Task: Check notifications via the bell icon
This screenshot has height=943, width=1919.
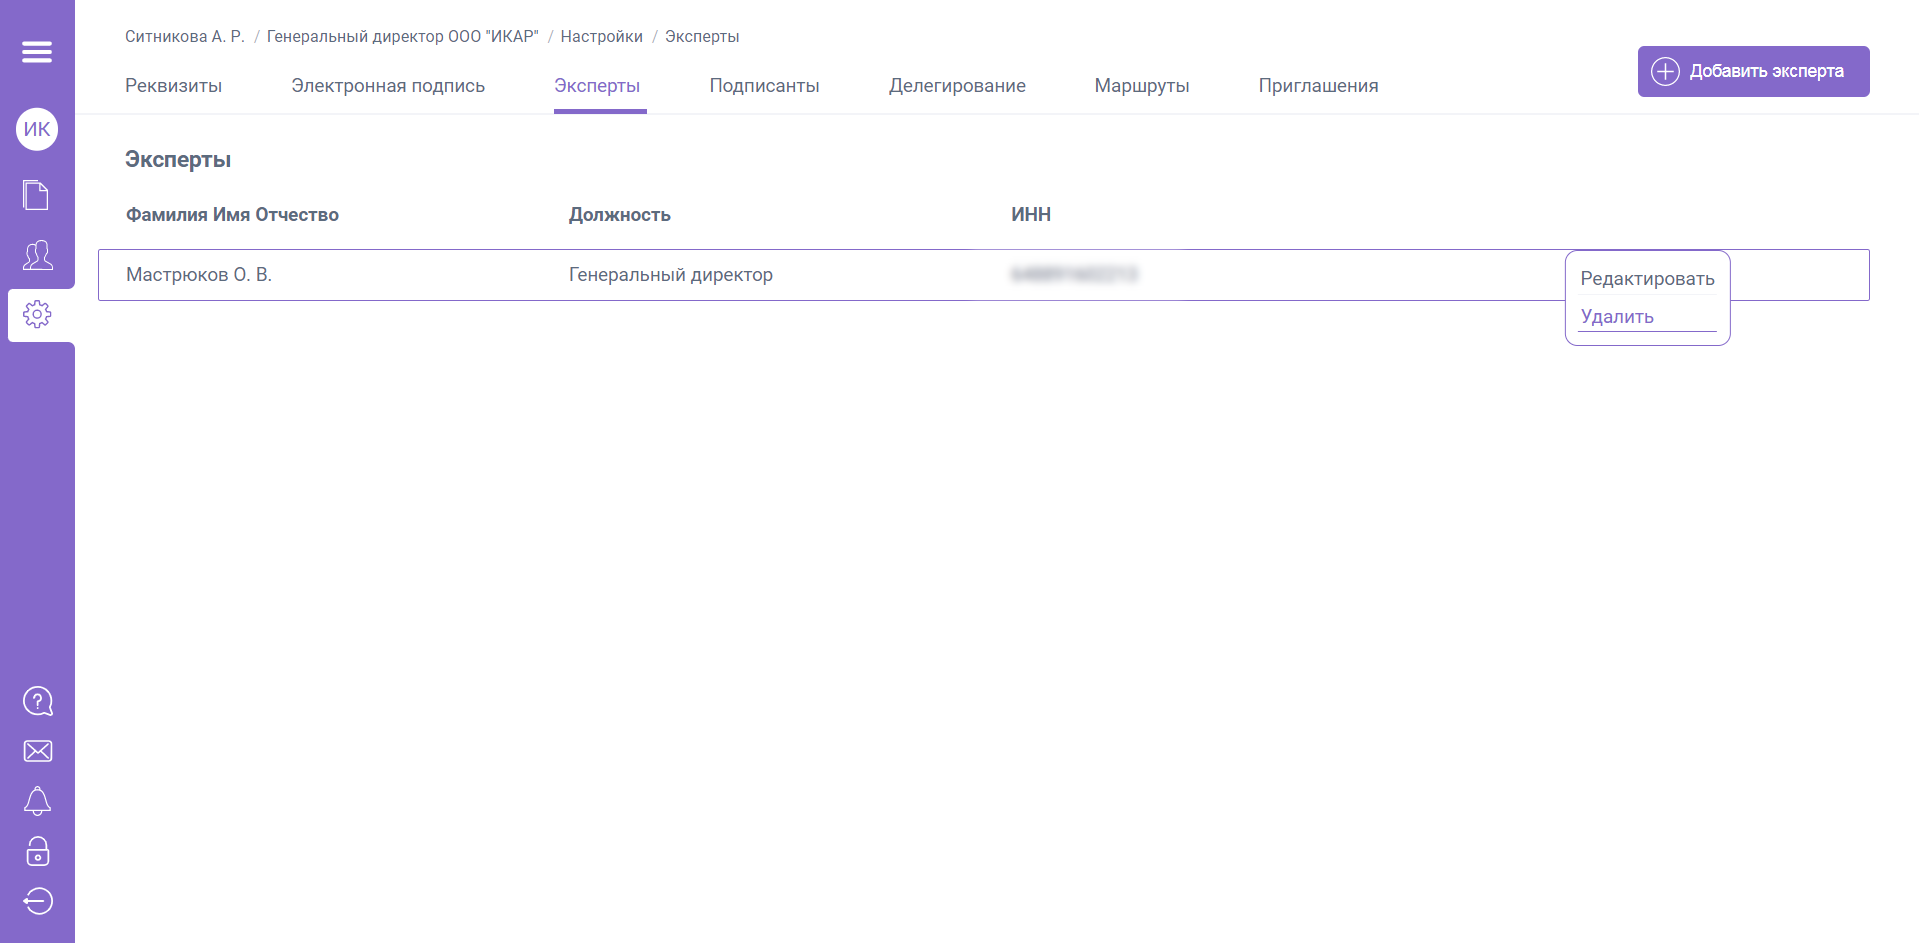Action: click(37, 801)
